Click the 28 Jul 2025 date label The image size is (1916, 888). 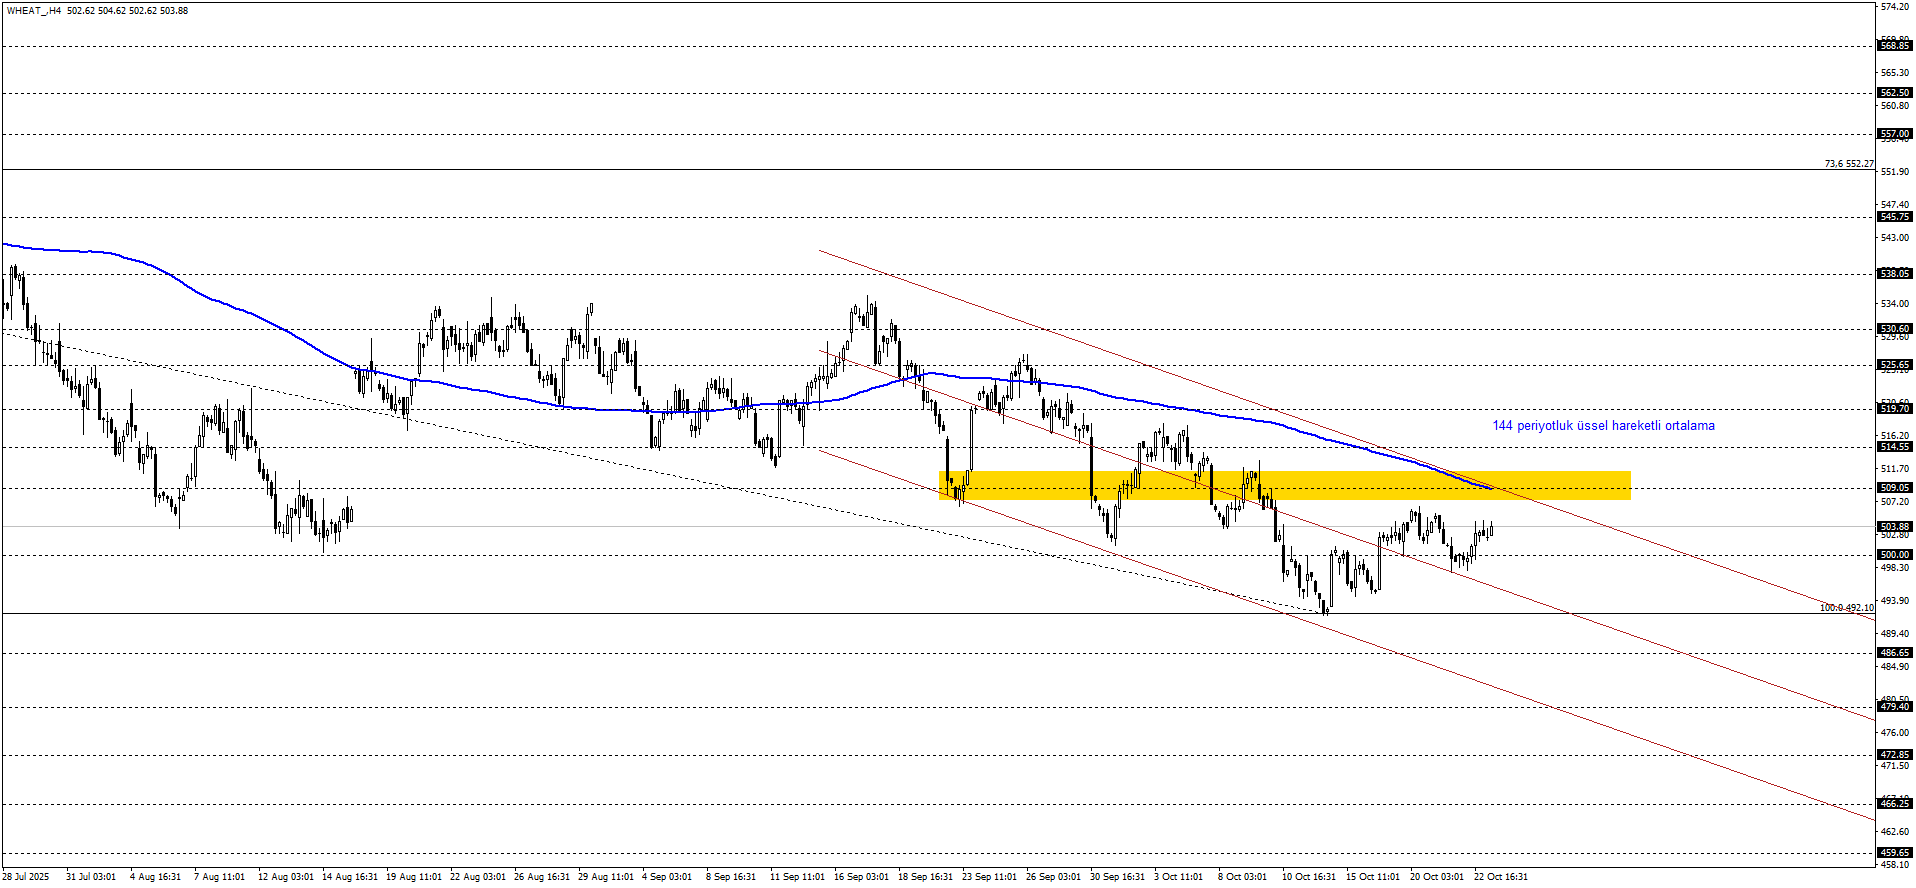pyautogui.click(x=25, y=877)
